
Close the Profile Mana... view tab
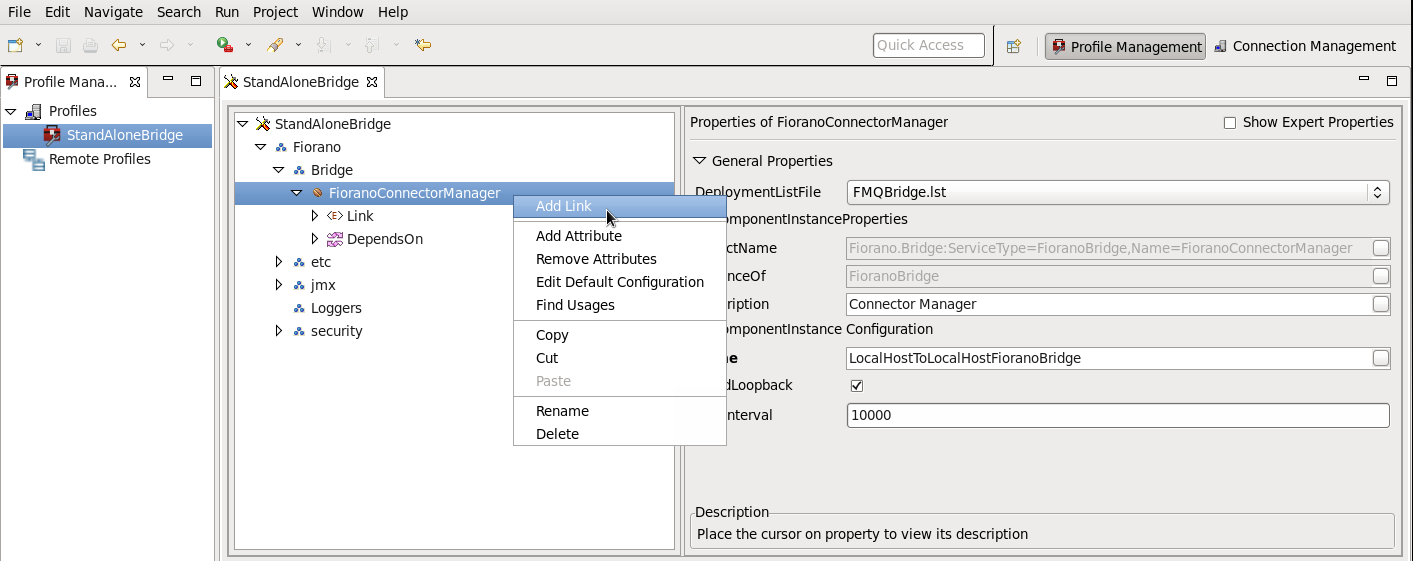coord(135,82)
